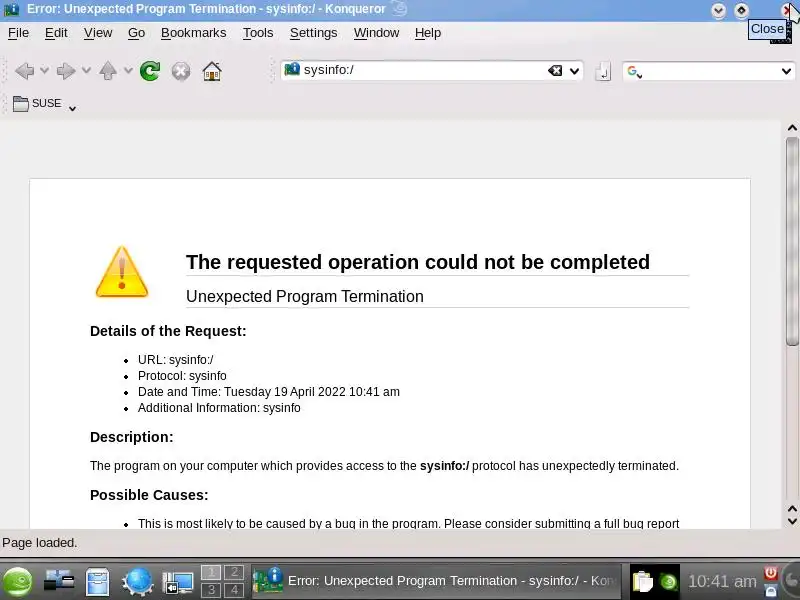Click the green openSUSE updater tray icon
The width and height of the screenshot is (800, 600).
(668, 582)
